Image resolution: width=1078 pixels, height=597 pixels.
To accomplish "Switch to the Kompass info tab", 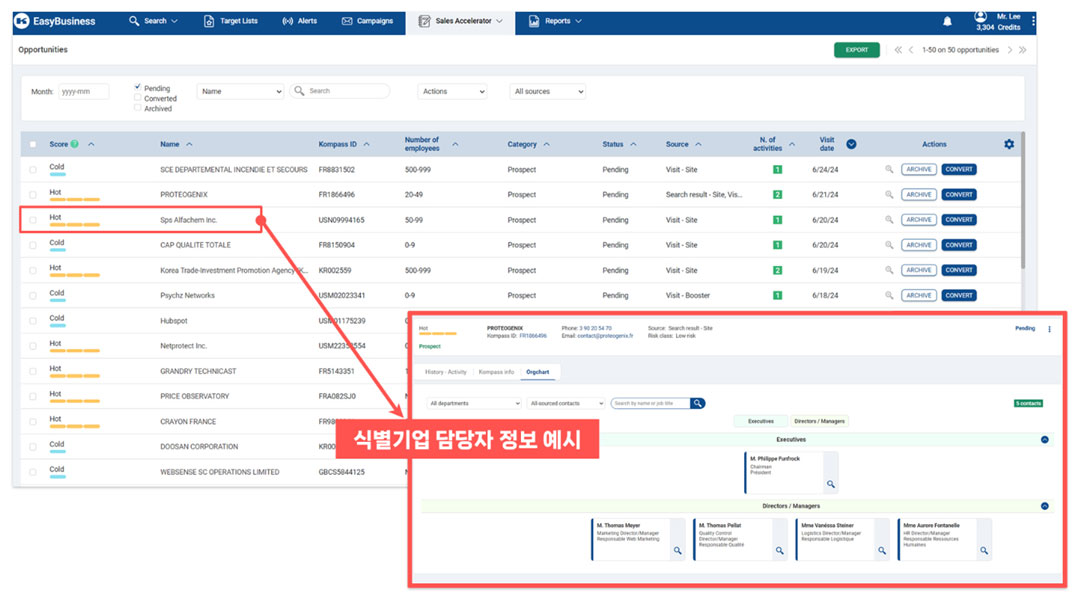I will pos(496,372).
